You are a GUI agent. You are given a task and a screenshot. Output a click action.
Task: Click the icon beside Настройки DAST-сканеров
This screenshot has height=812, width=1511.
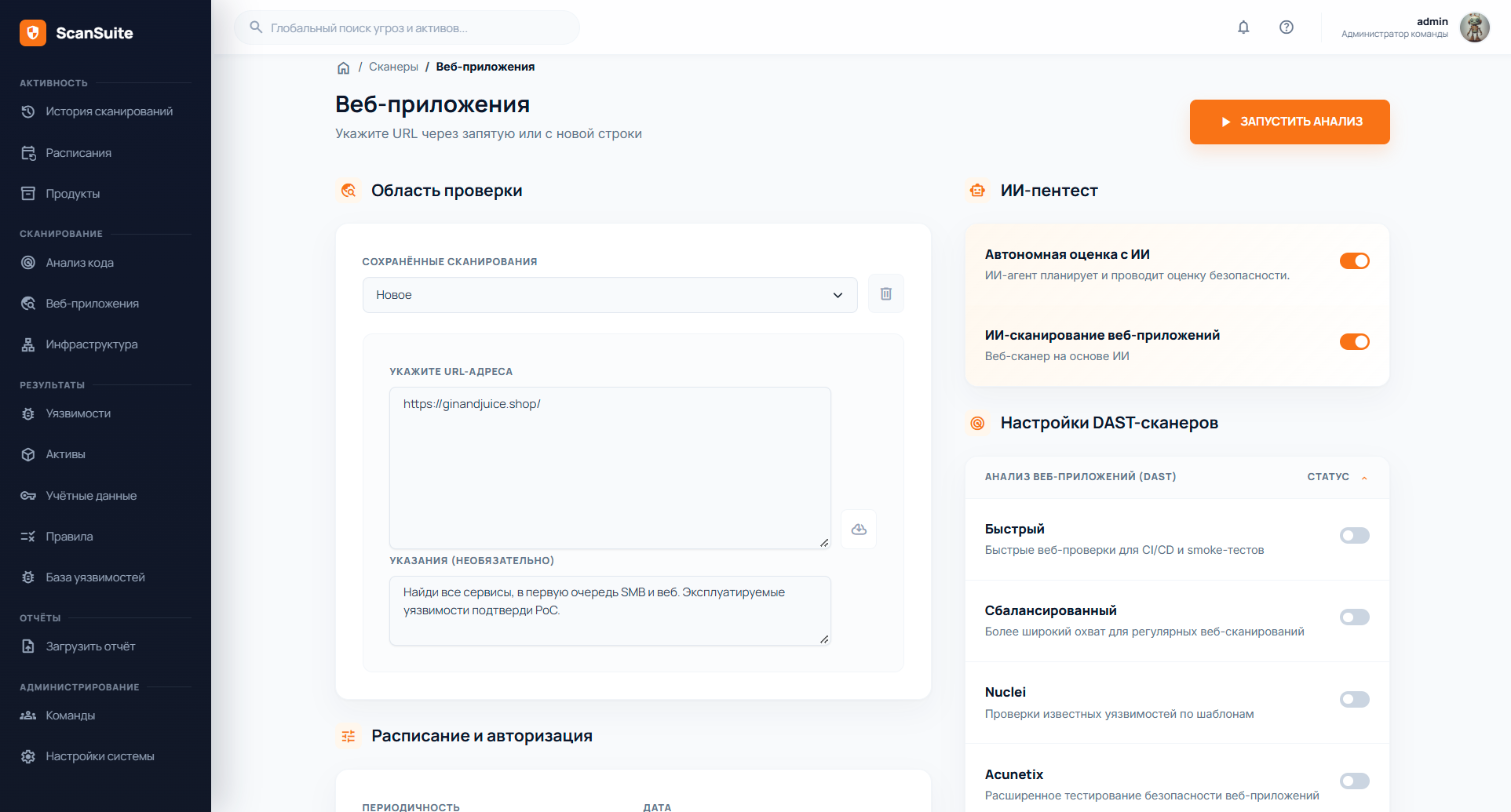[977, 423]
